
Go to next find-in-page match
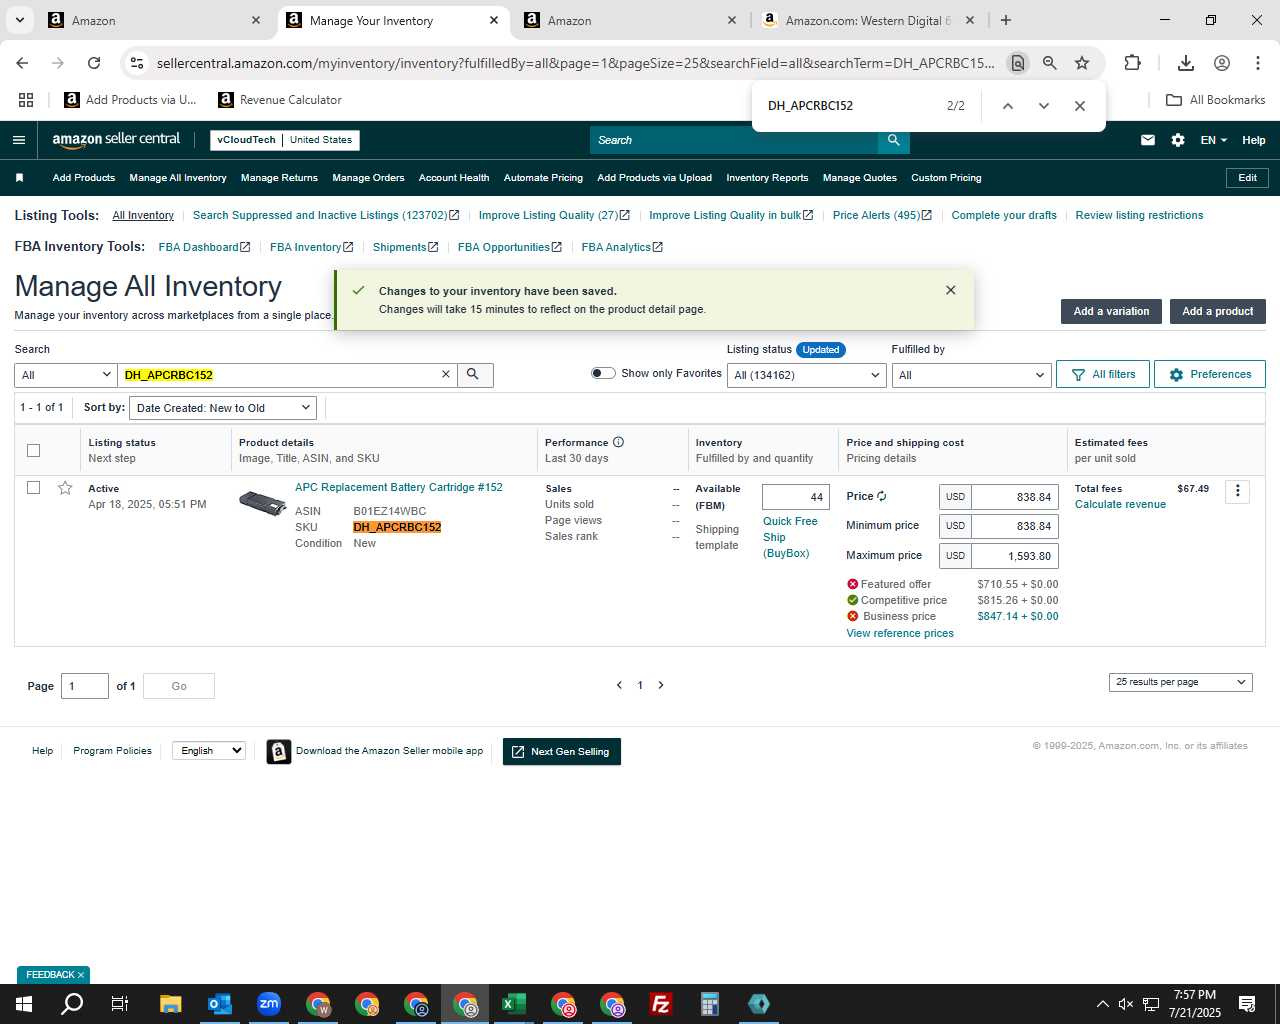[1044, 106]
